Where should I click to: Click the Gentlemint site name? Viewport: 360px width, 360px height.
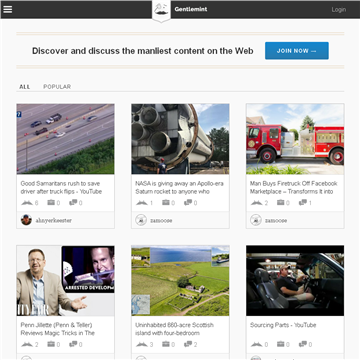pyautogui.click(x=191, y=9)
